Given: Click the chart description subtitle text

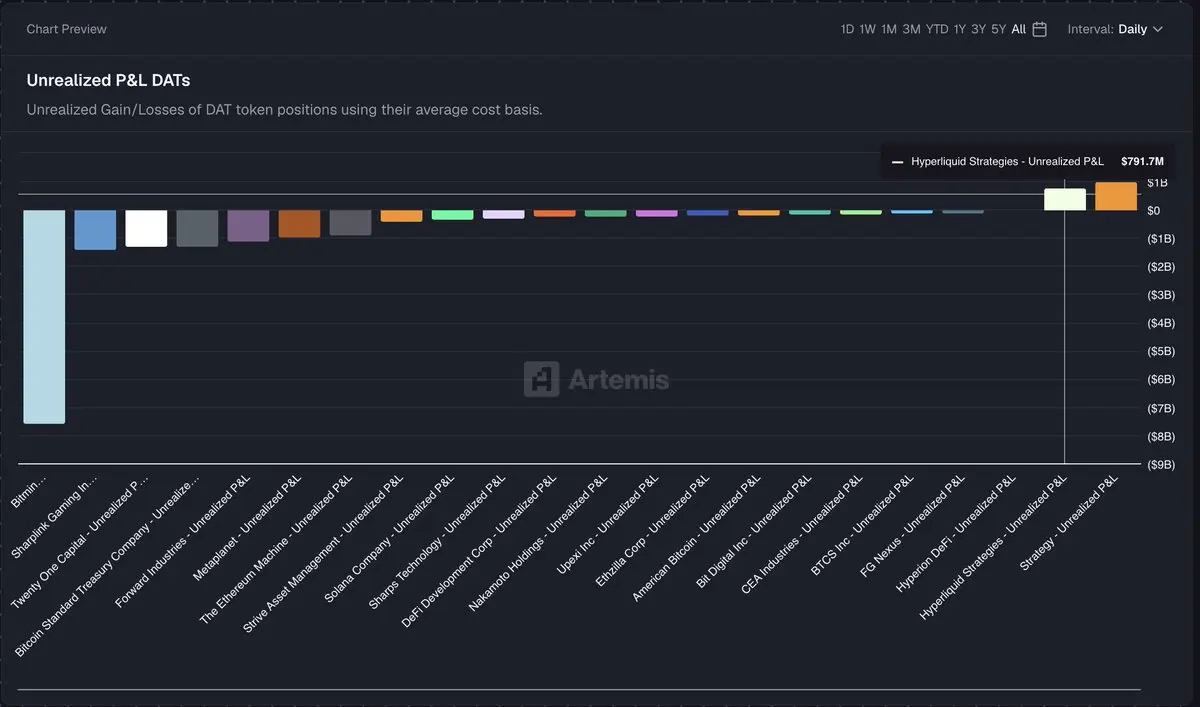Looking at the screenshot, I should click(x=284, y=109).
